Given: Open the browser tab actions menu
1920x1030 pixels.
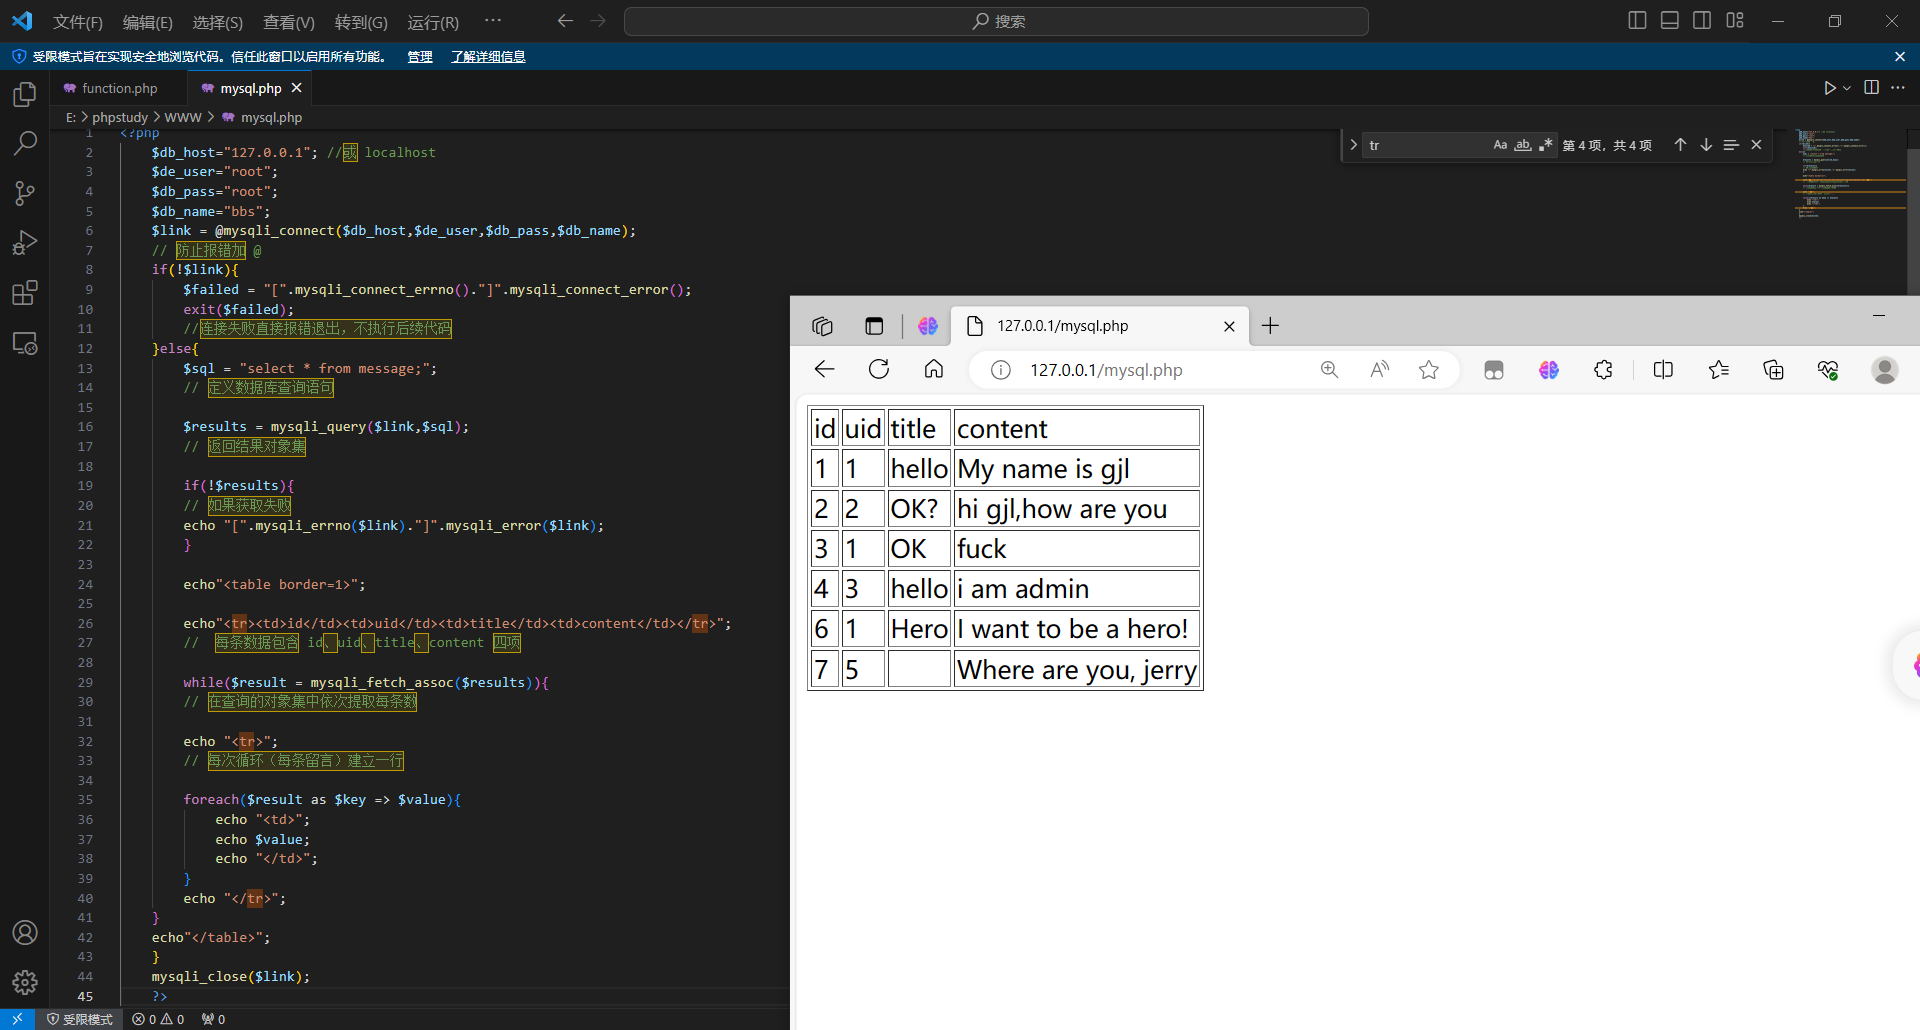Looking at the screenshot, I should pyautogui.click(x=874, y=326).
